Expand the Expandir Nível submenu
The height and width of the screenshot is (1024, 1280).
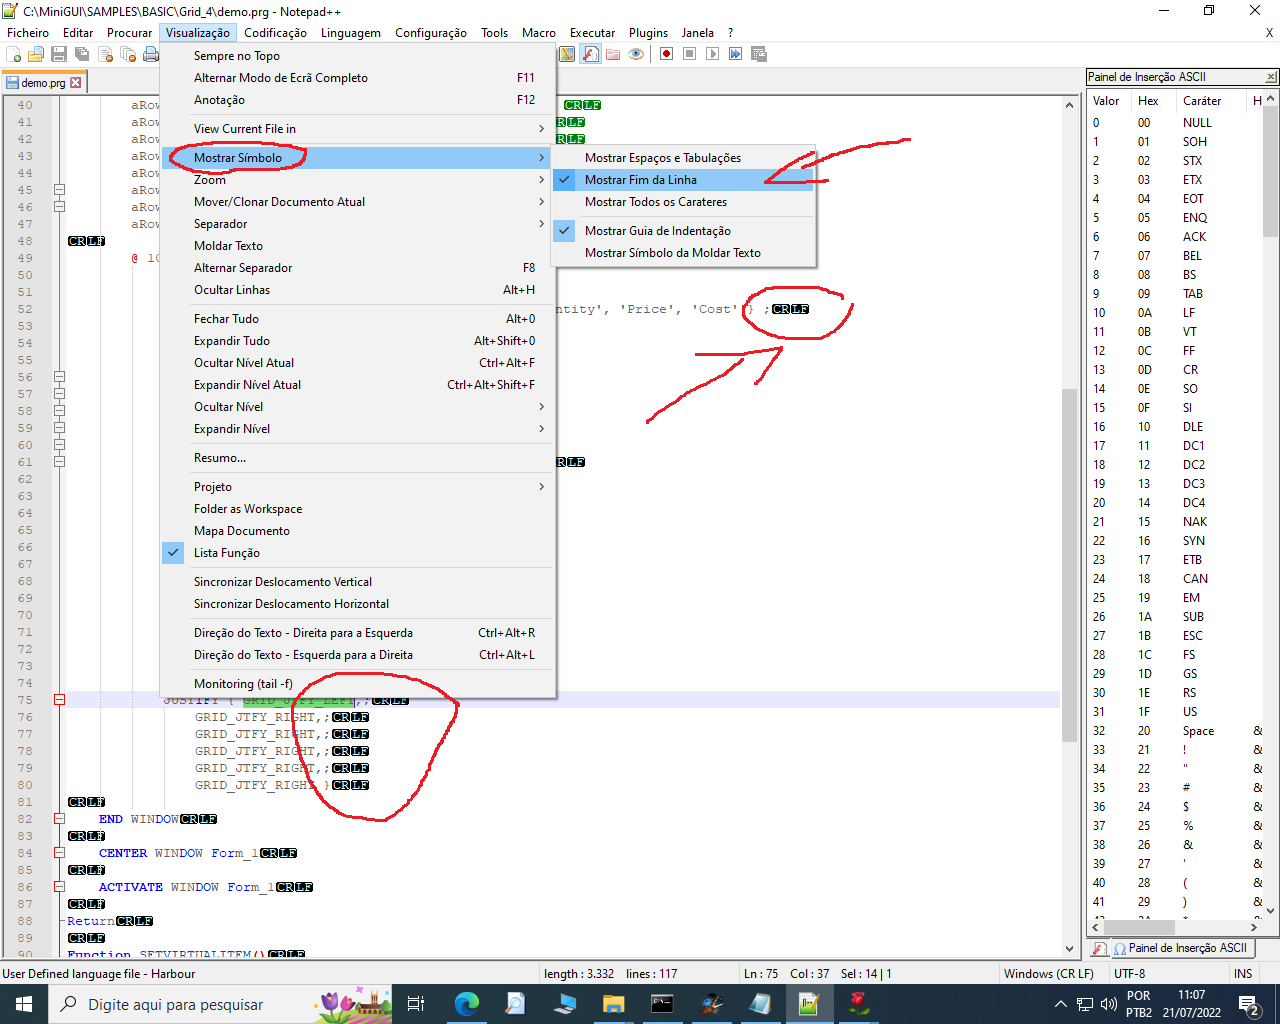tap(357, 429)
